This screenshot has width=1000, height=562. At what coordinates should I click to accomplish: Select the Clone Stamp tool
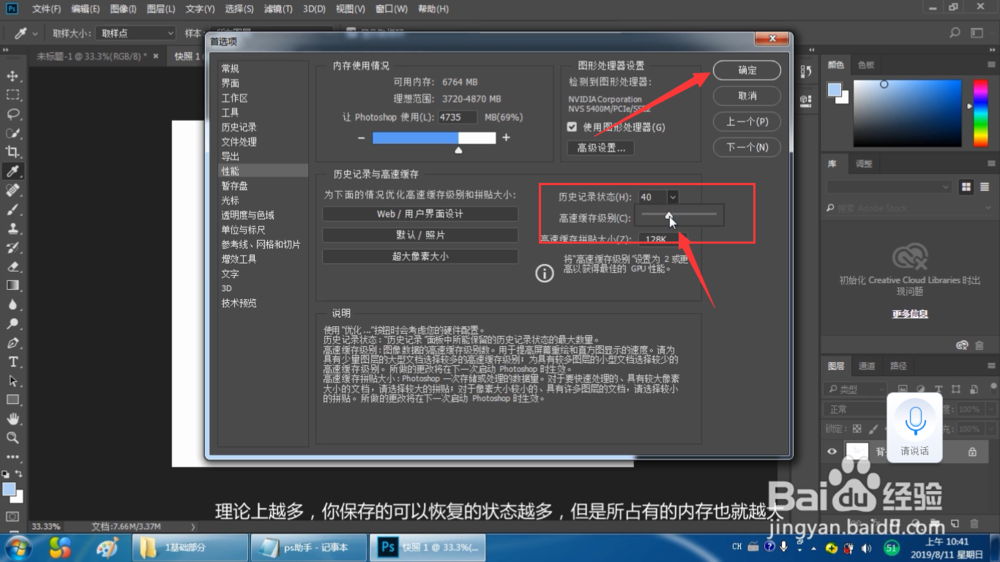pyautogui.click(x=13, y=228)
